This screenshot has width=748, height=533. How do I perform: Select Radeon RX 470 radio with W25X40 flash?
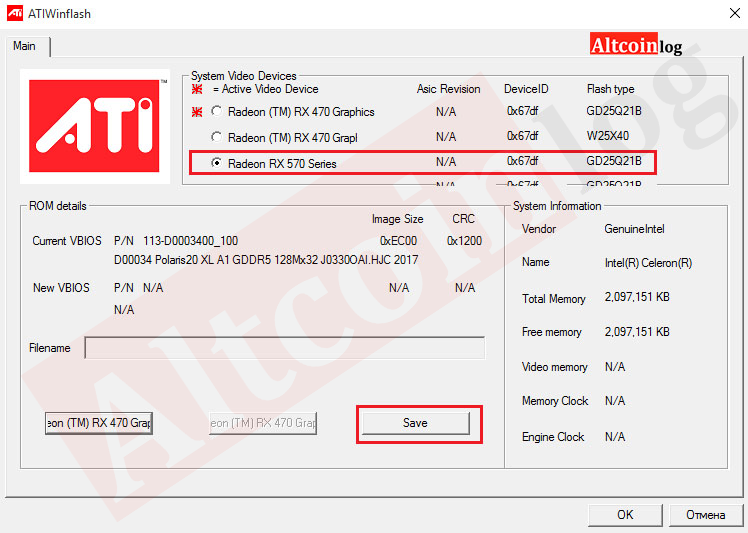coord(217,137)
